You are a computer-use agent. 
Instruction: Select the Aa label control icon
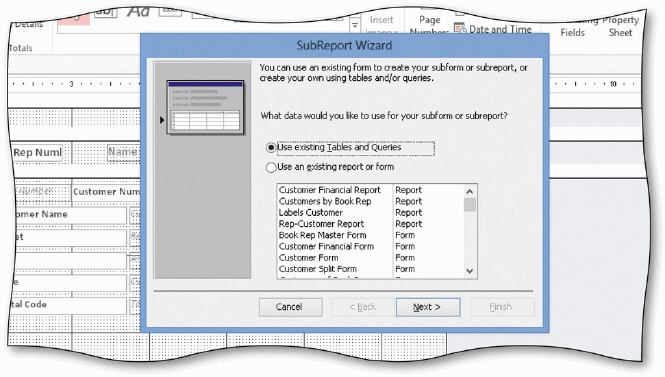click(x=138, y=11)
